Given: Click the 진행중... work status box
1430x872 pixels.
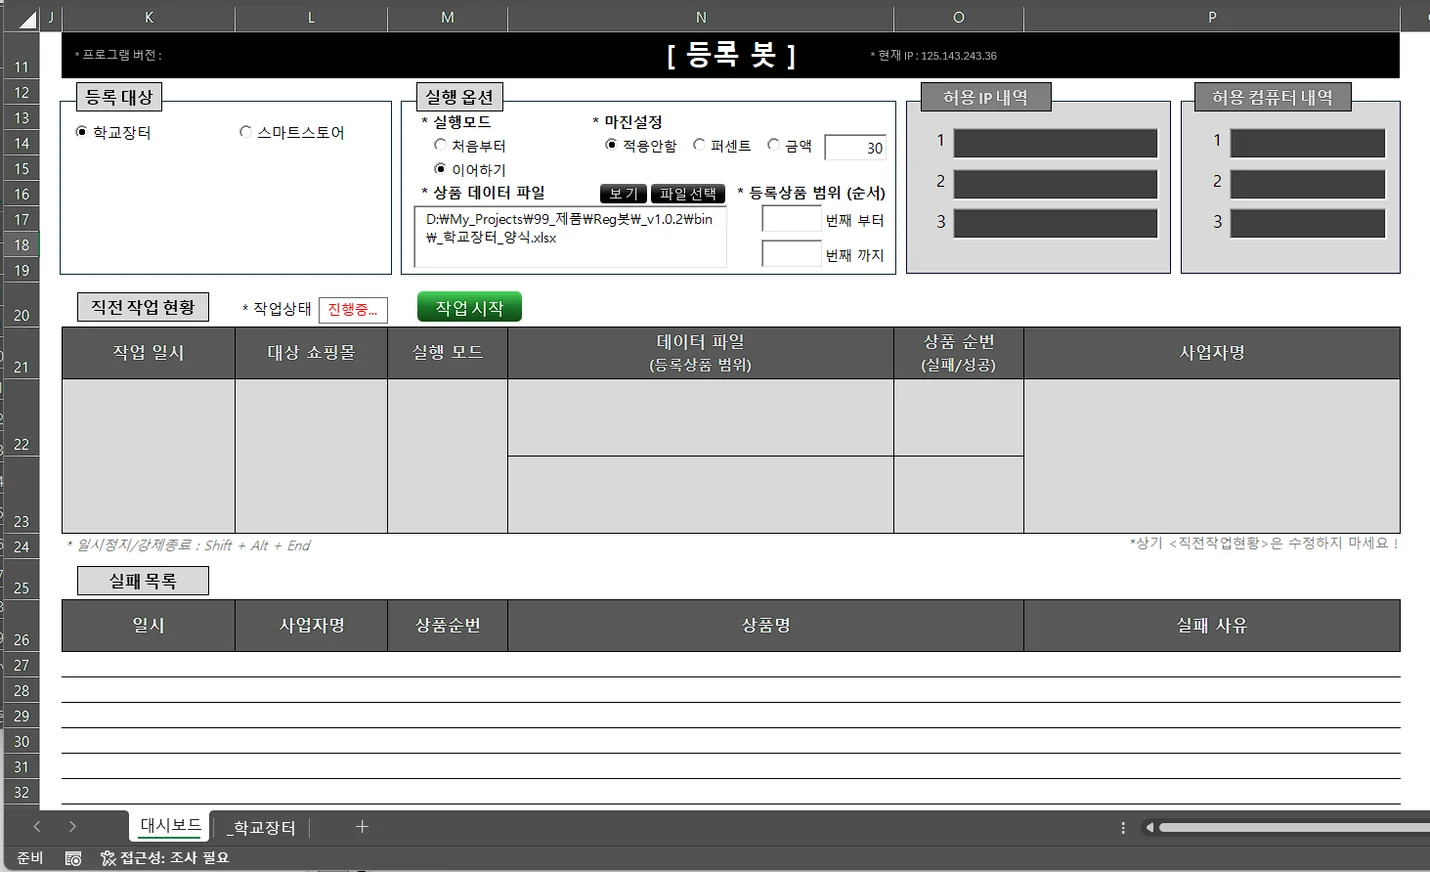Looking at the screenshot, I should pyautogui.click(x=353, y=310).
